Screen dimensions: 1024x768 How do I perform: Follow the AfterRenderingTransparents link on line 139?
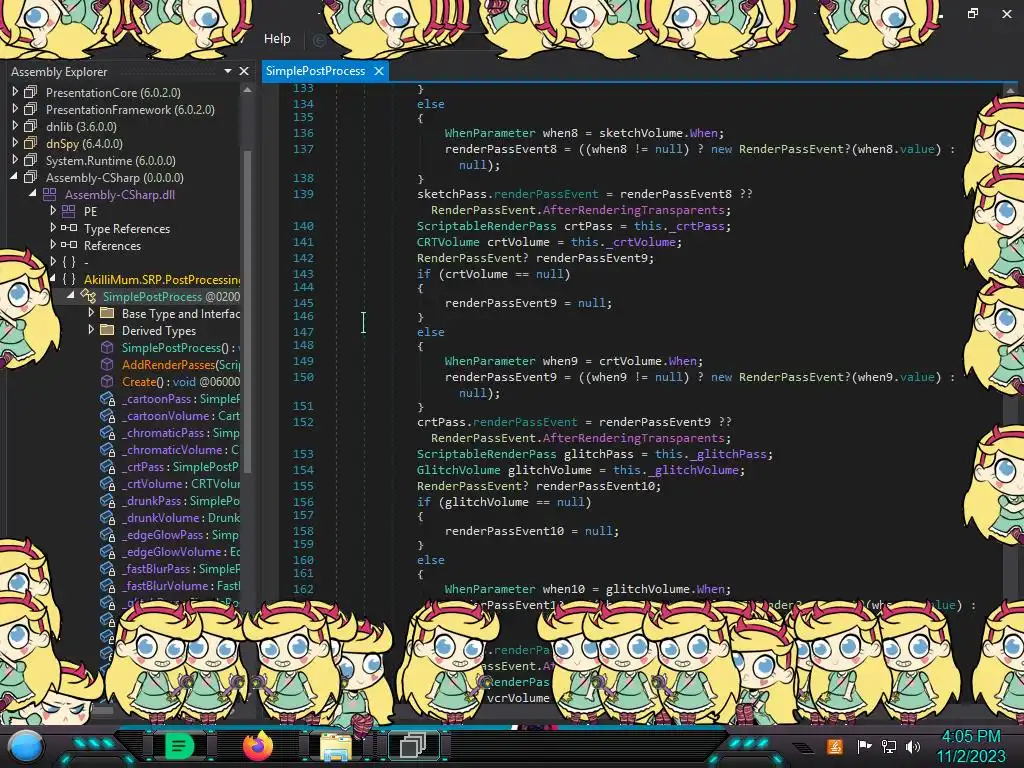pos(633,210)
